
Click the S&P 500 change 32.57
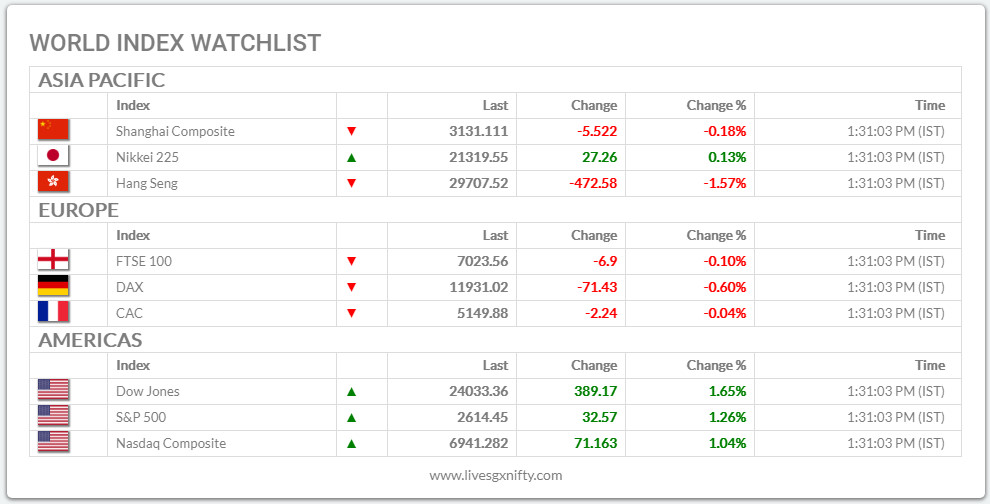point(599,417)
